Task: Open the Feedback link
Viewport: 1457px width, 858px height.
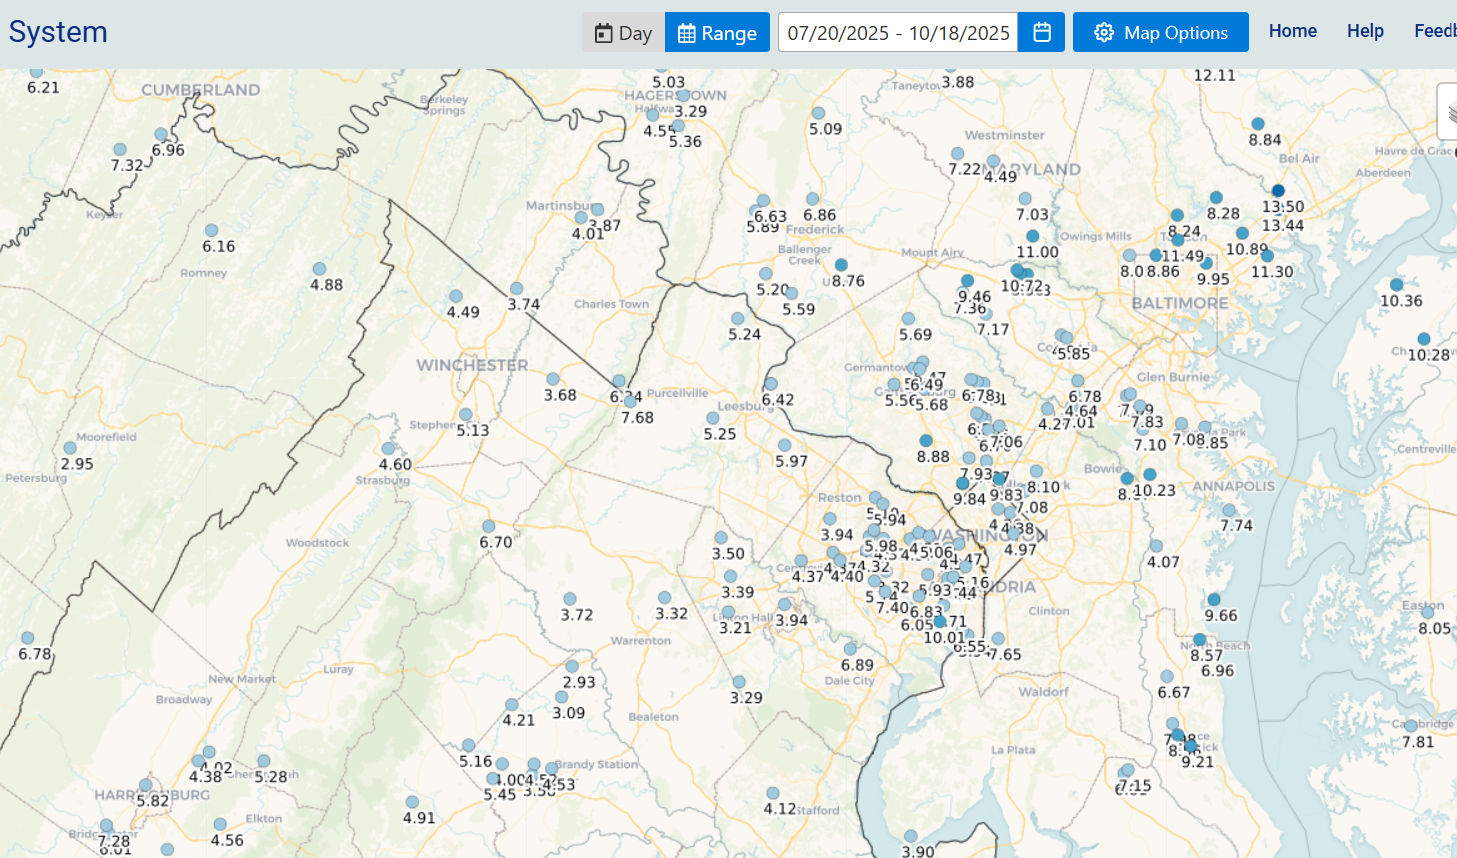Action: pos(1435,31)
